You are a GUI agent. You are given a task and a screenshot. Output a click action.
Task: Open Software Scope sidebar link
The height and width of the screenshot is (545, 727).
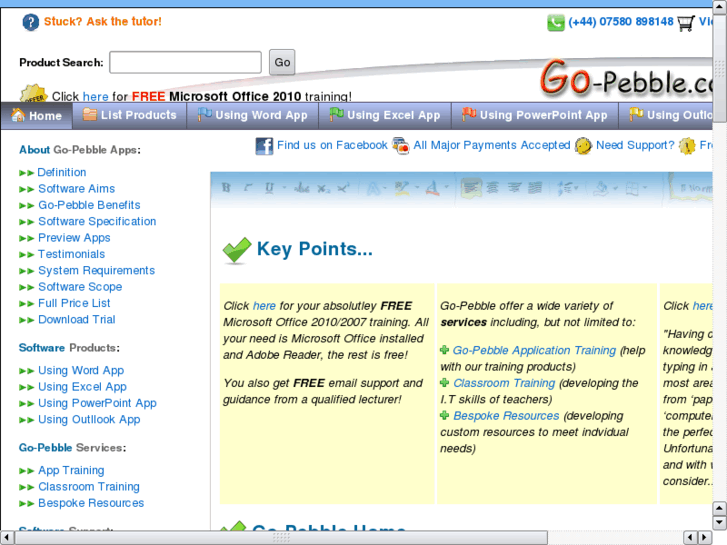tap(80, 287)
